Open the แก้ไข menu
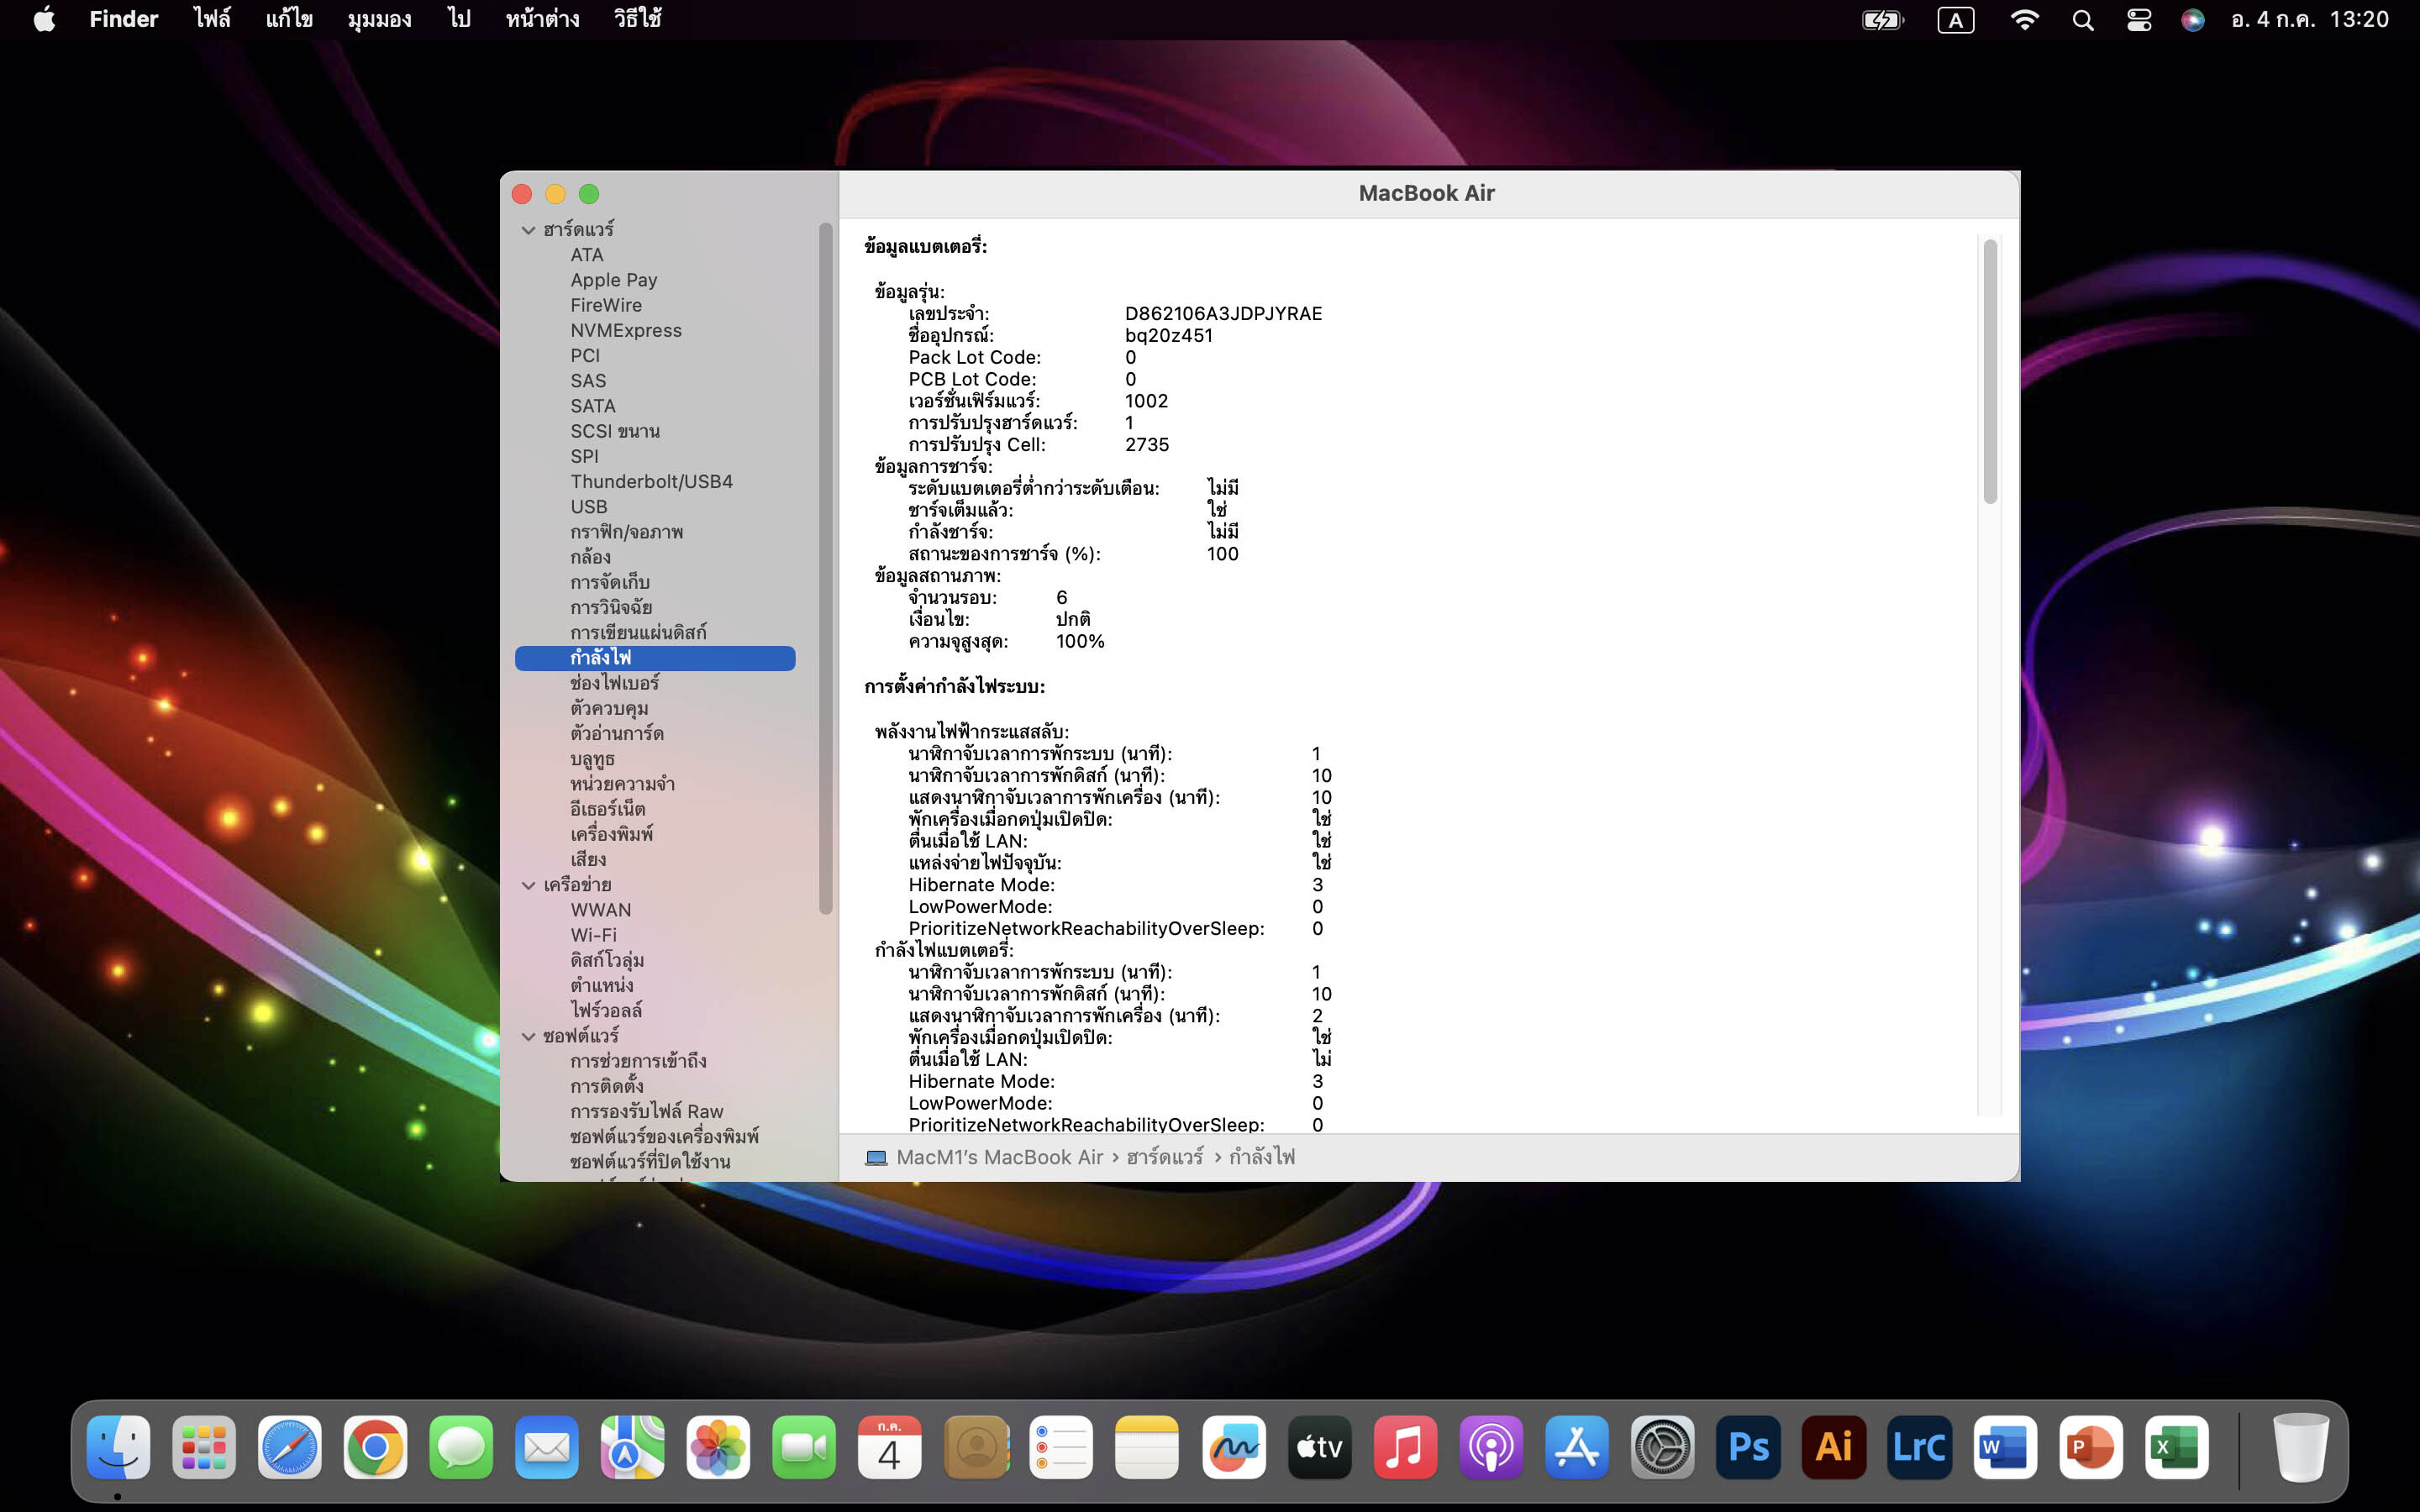Viewport: 2420px width, 1512px height. tap(289, 19)
